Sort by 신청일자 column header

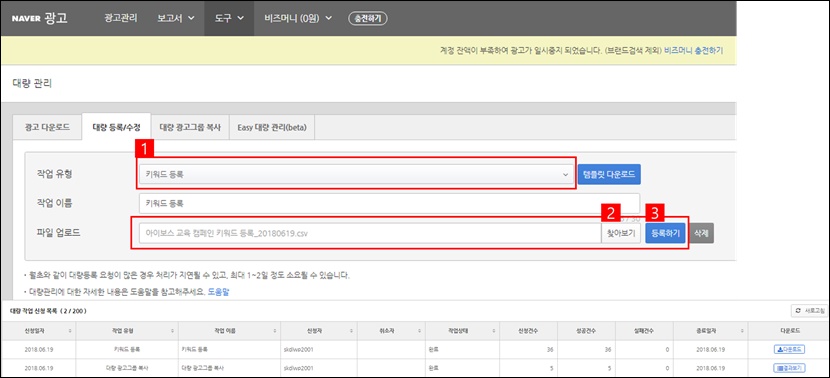(38, 330)
